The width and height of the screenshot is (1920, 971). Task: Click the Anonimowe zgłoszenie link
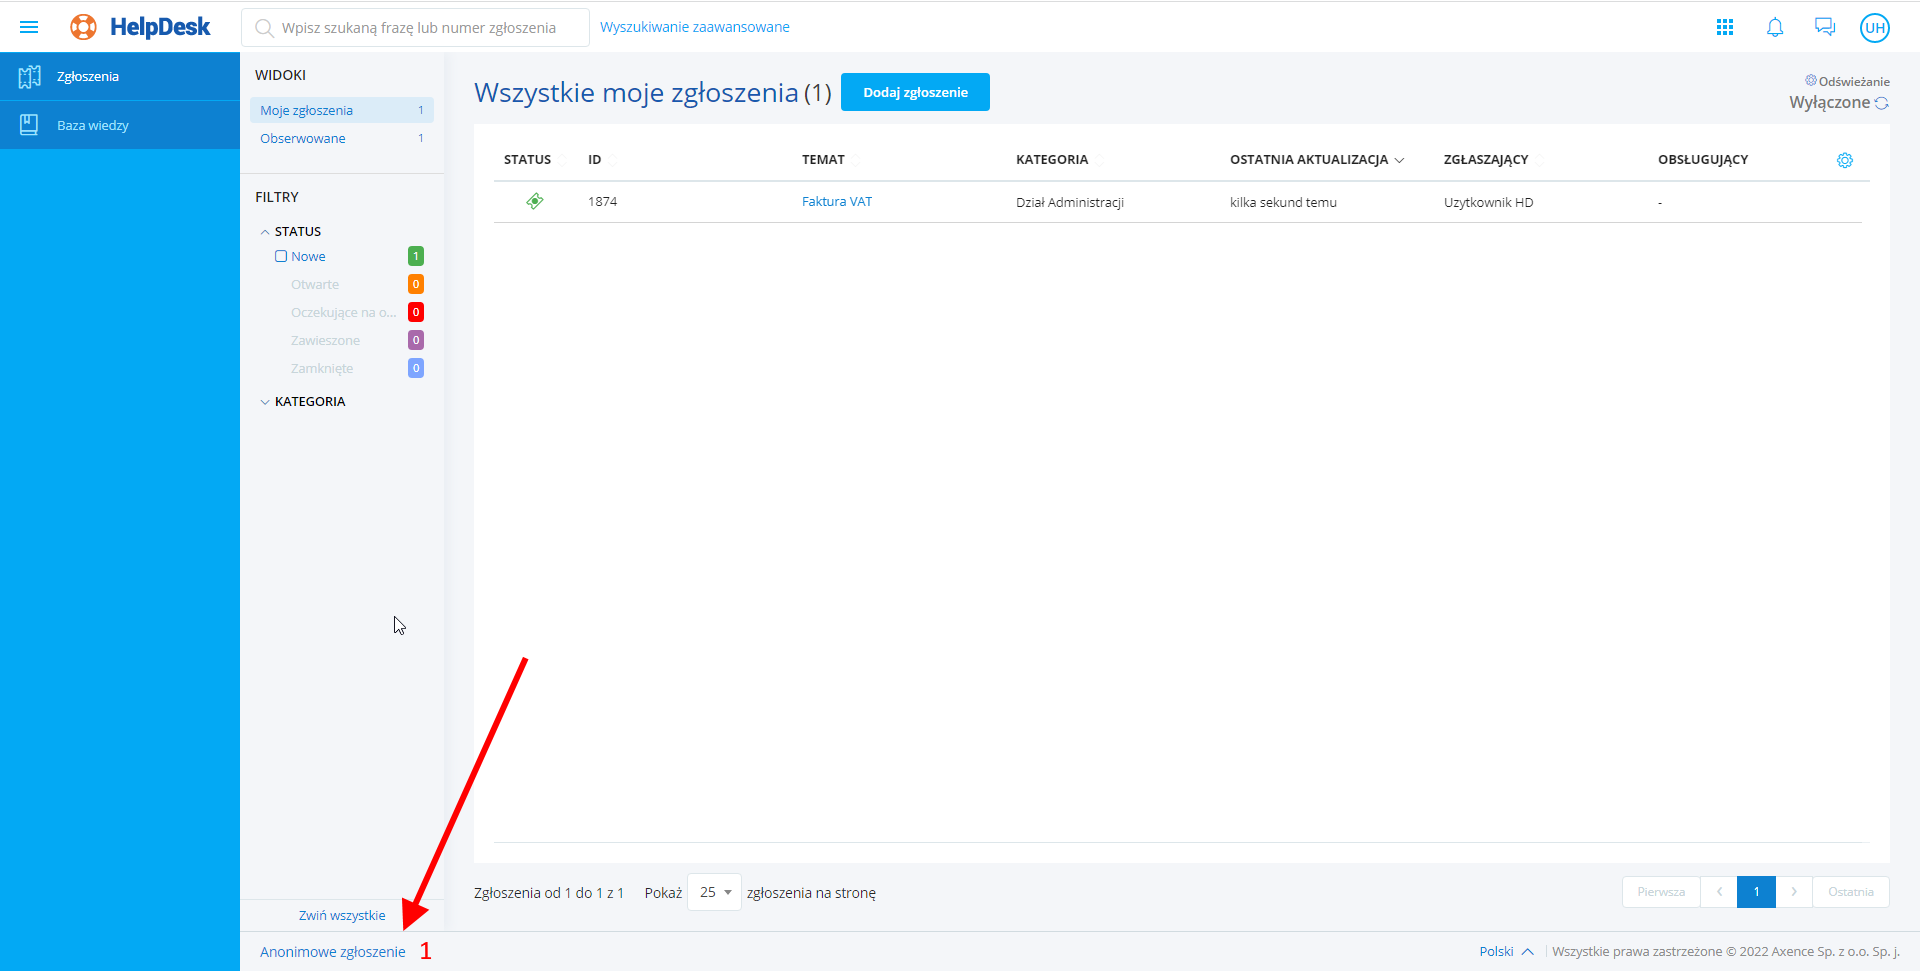pyautogui.click(x=332, y=952)
